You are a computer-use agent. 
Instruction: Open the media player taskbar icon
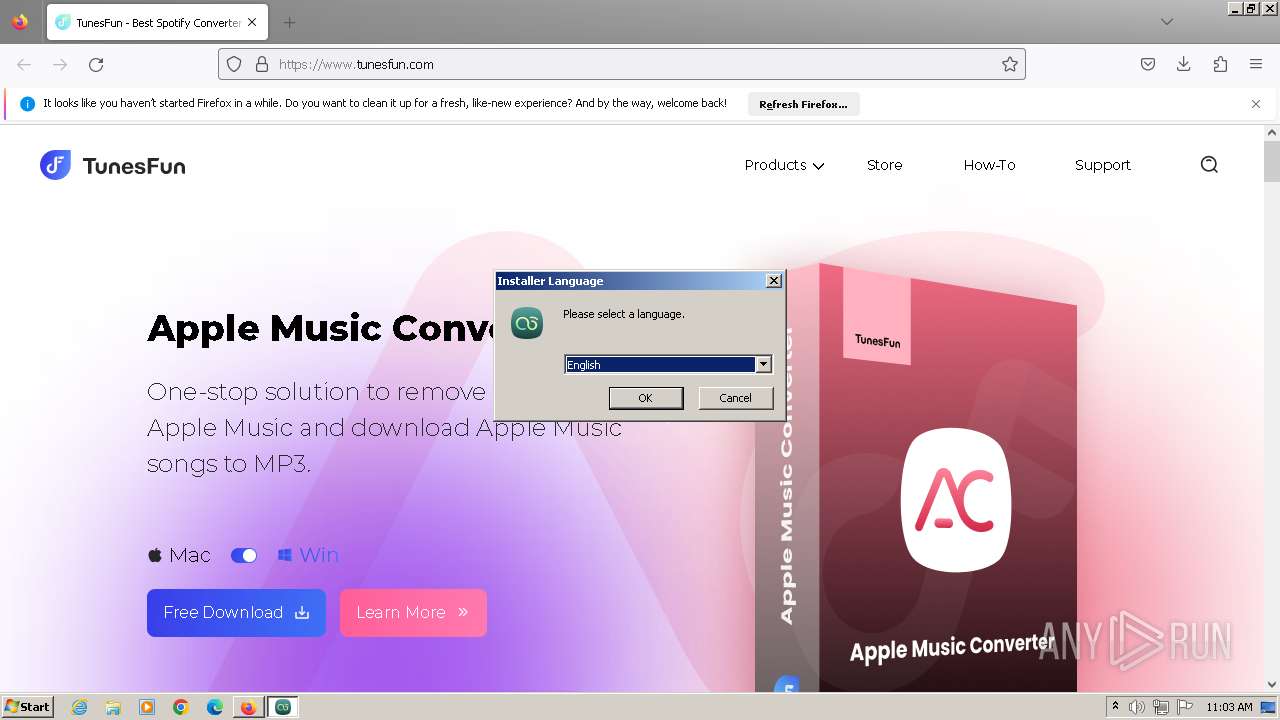[x=147, y=707]
